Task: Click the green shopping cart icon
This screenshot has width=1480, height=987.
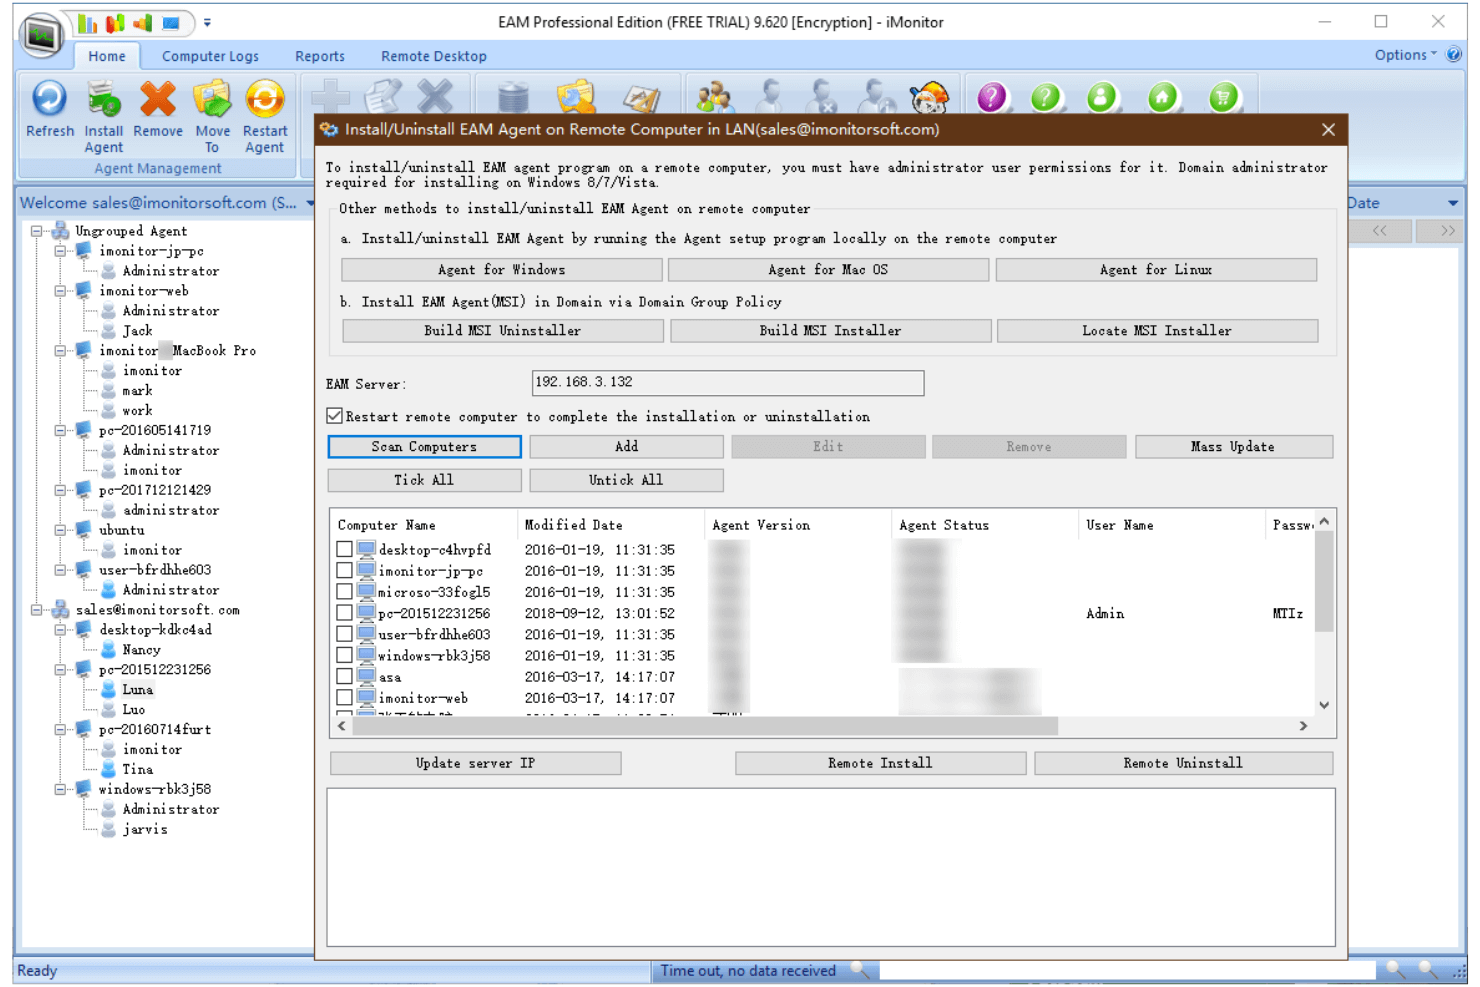Action: [1223, 98]
